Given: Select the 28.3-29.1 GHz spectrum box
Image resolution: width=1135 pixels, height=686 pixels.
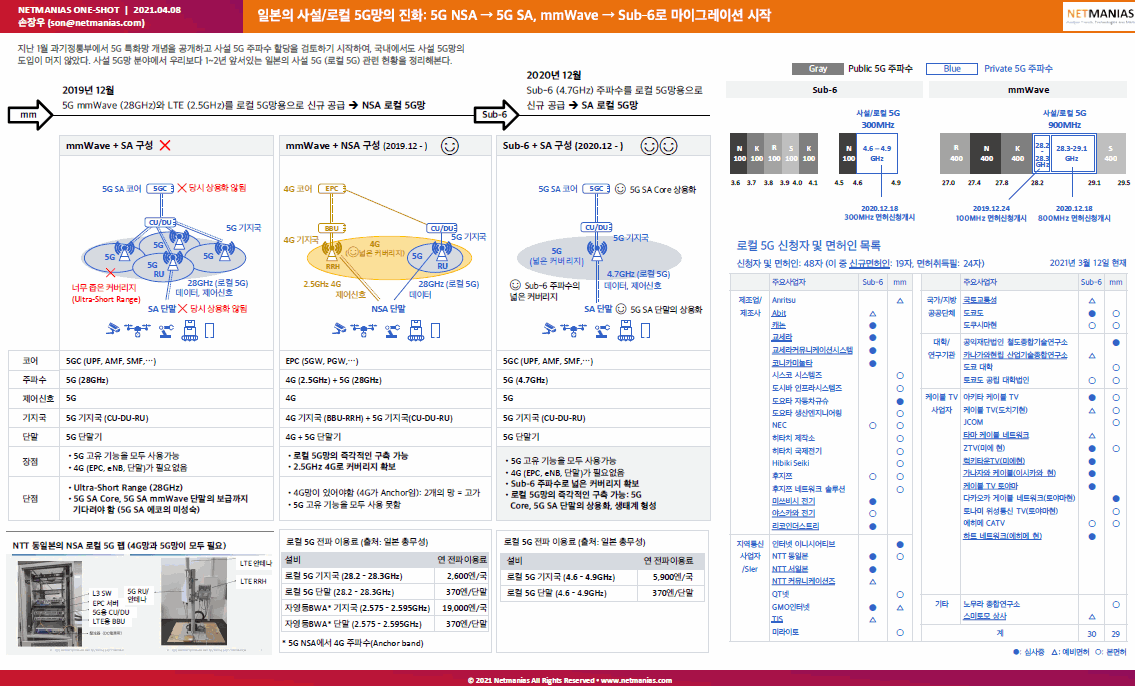Looking at the screenshot, I should click(x=1071, y=153).
